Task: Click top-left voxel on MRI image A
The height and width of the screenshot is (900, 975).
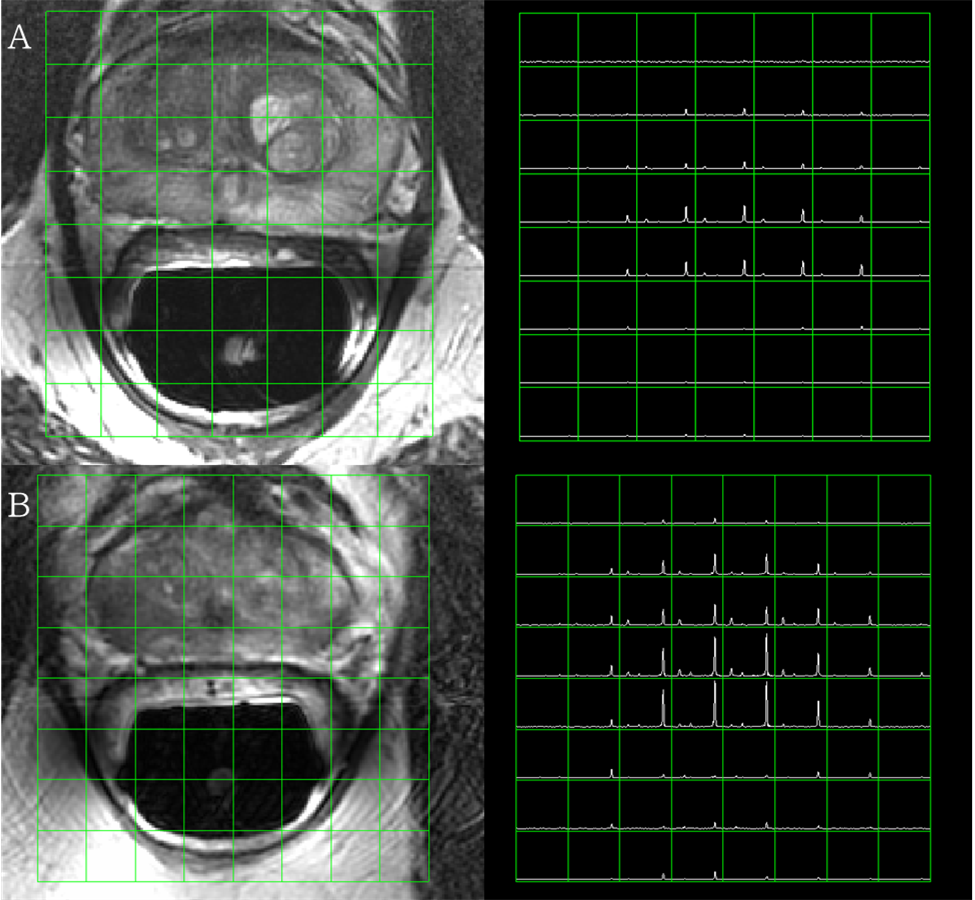Action: [x=73, y=38]
